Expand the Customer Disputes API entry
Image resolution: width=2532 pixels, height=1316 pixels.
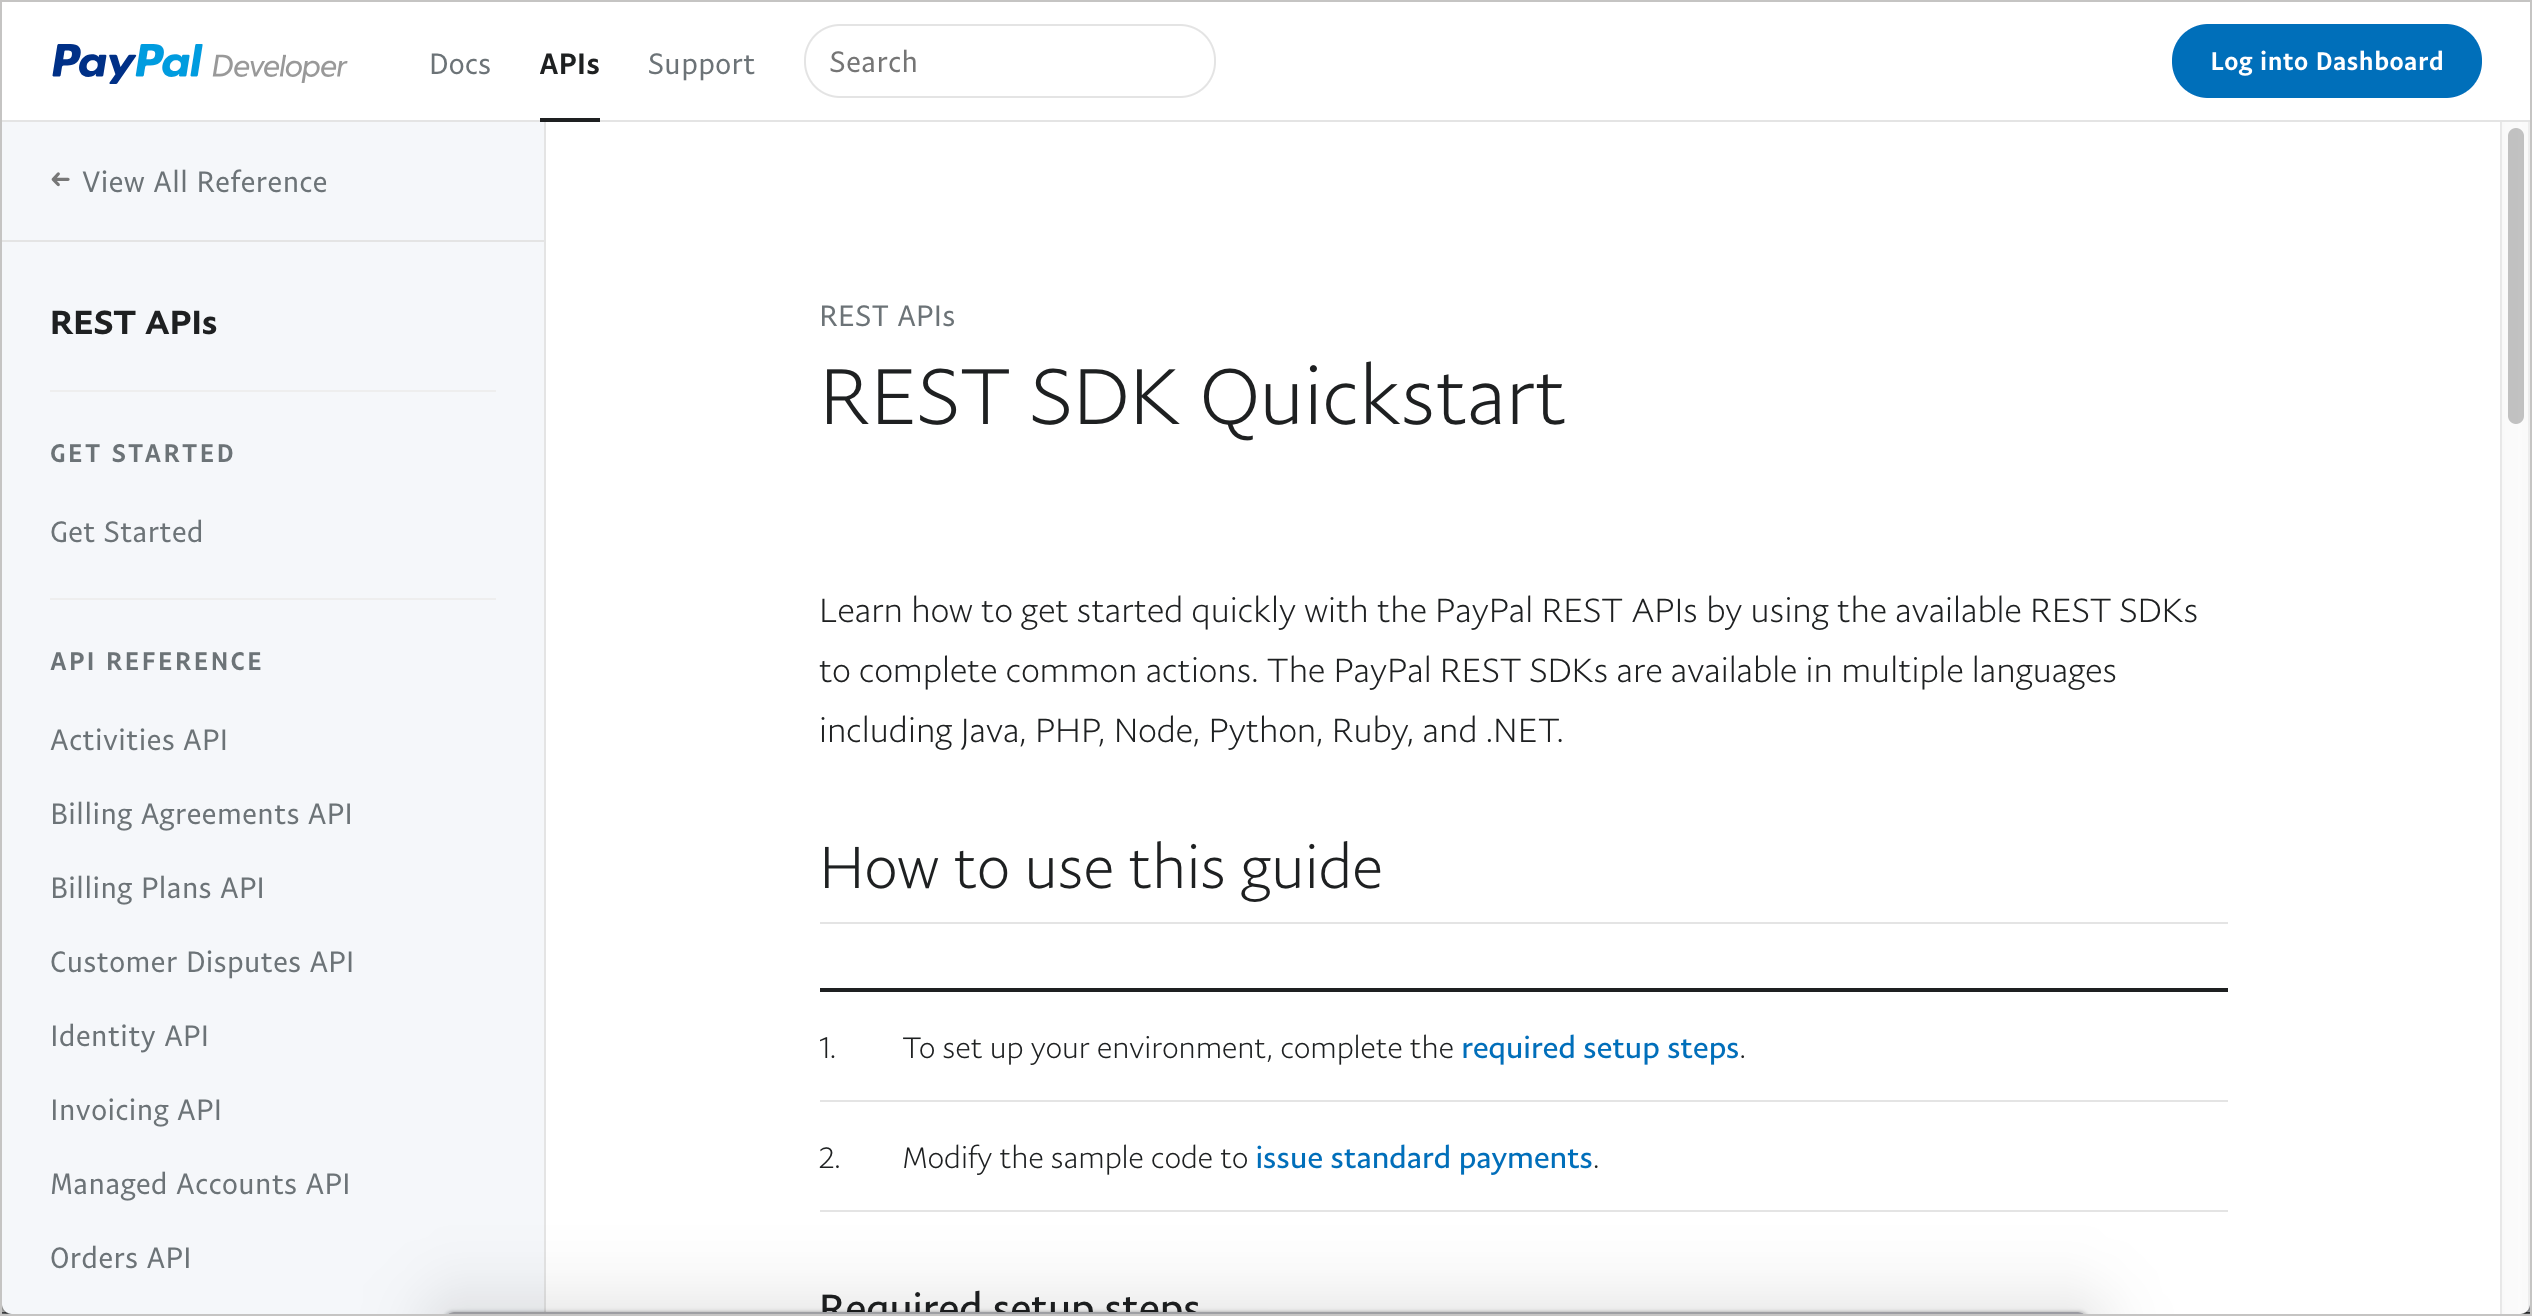[x=201, y=961]
